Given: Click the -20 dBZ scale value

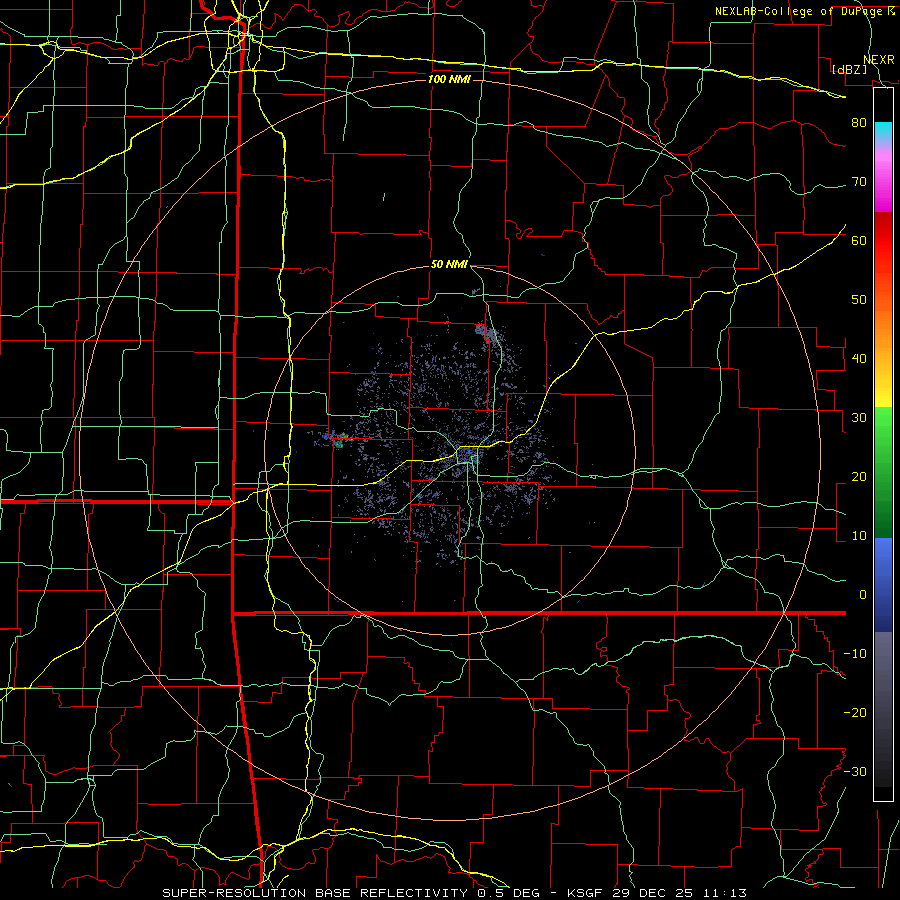Looking at the screenshot, I should pos(855,712).
